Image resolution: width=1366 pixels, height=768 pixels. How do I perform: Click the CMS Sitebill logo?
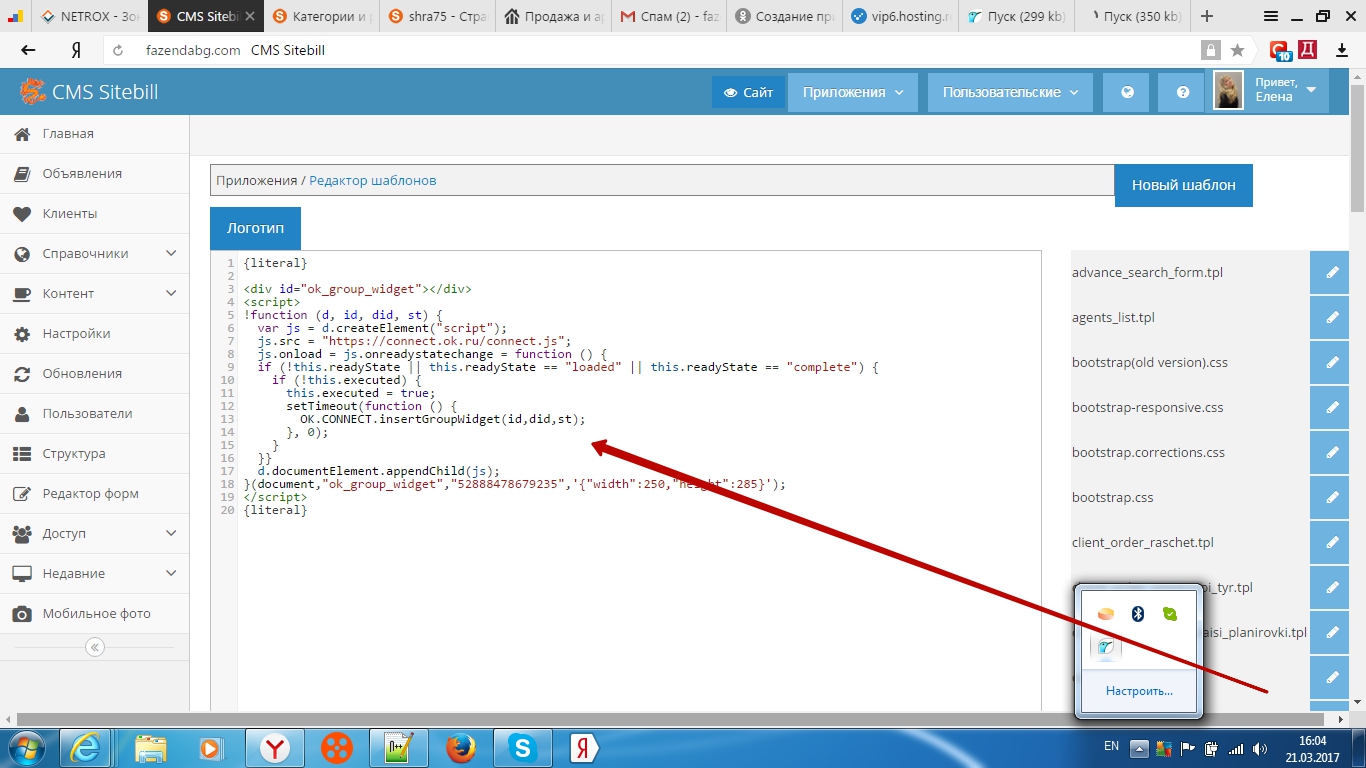(89, 93)
